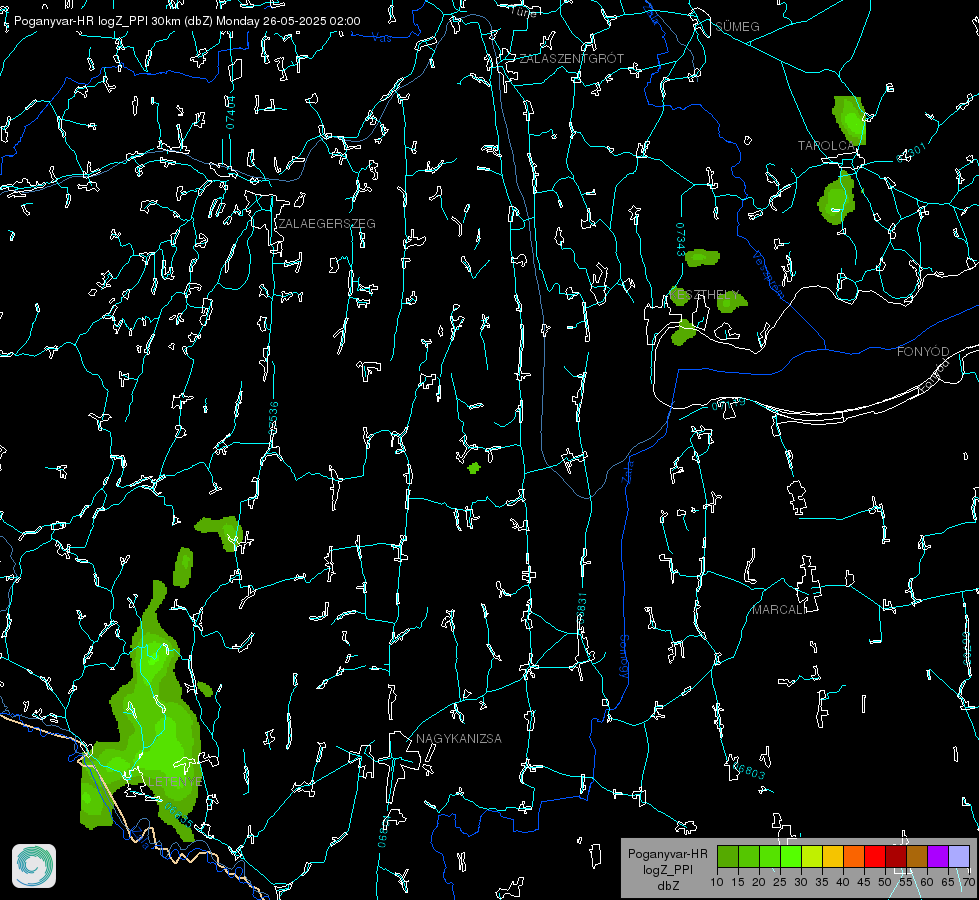
Task: Select the 30-35 dBZ yellow-green swatch
Action: pos(812,856)
